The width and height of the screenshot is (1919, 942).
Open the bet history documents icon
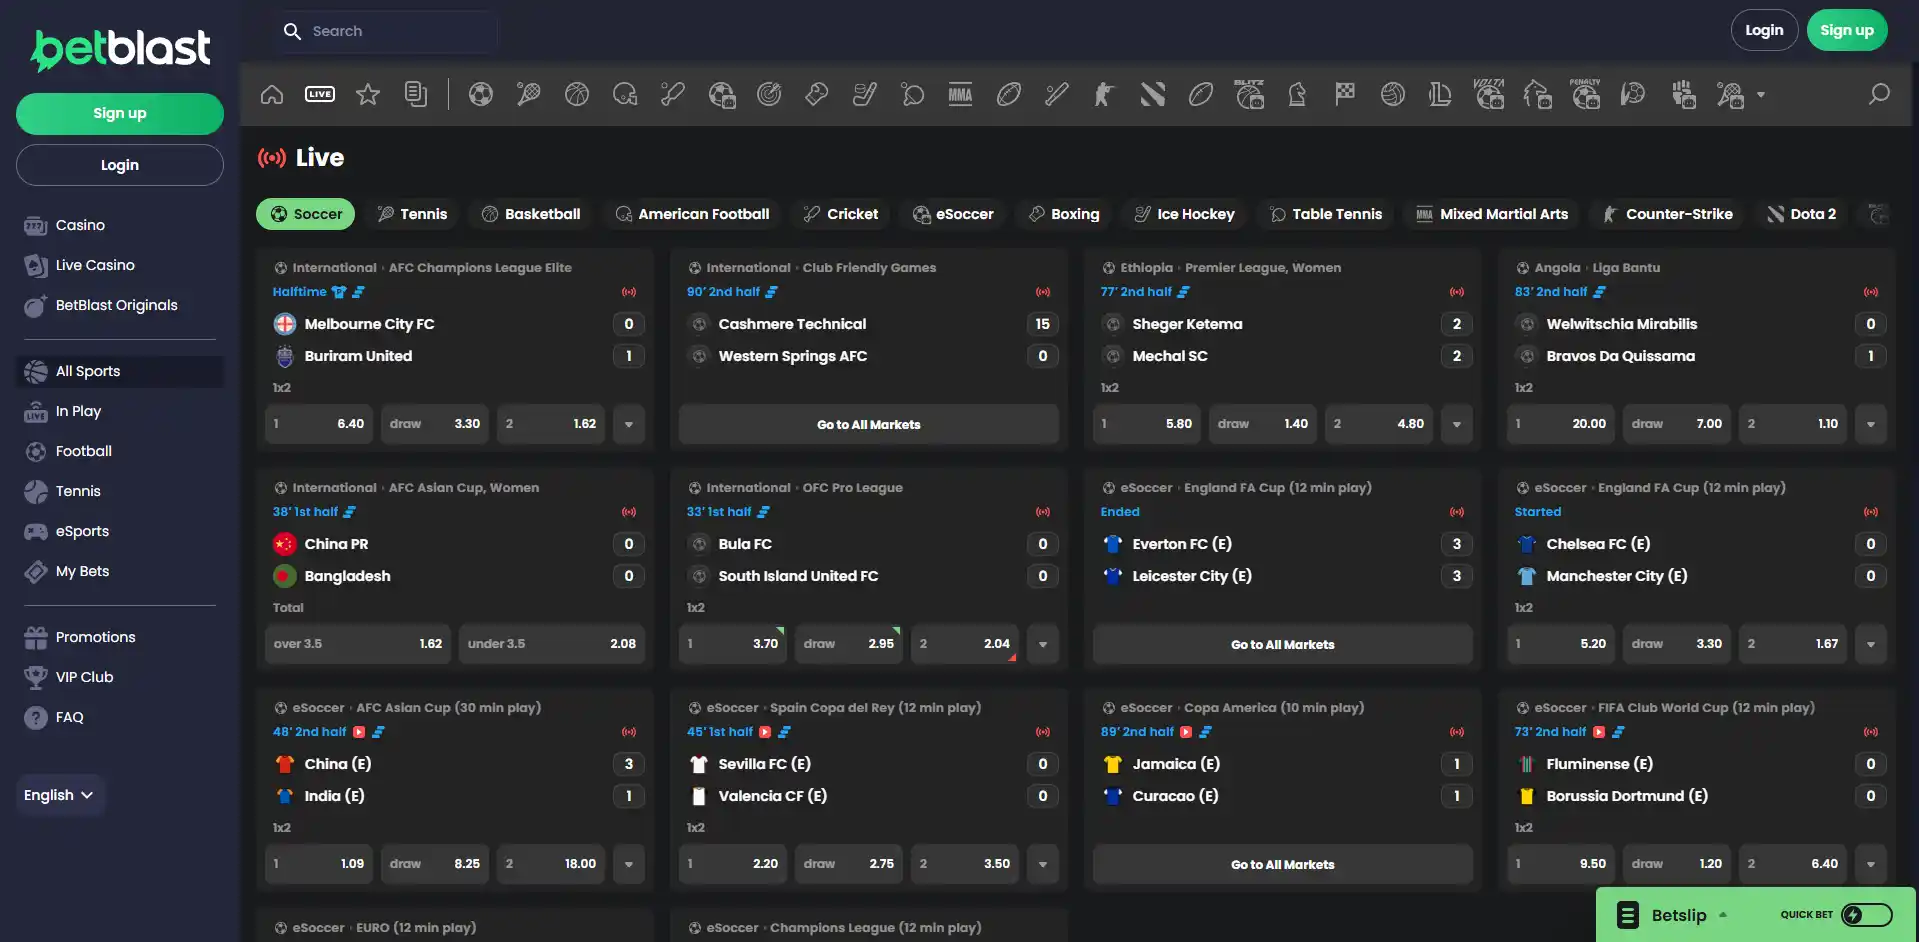coord(416,94)
